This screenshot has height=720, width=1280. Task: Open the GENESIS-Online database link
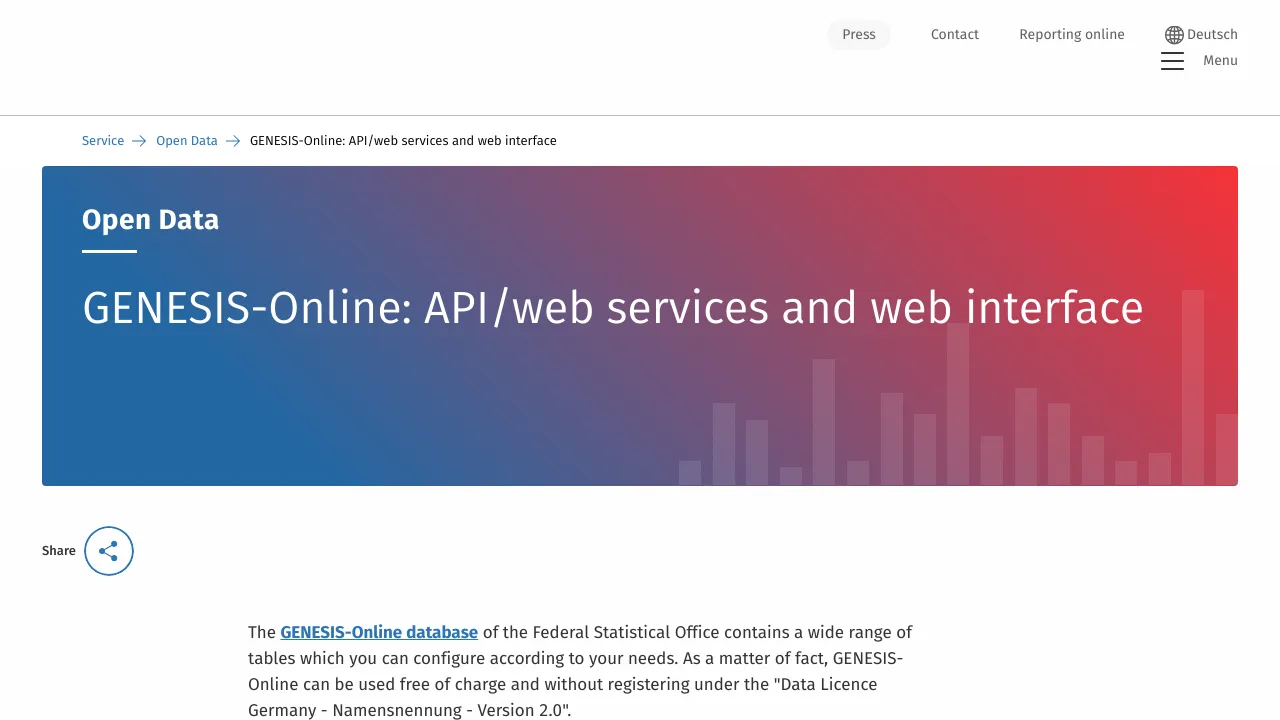[x=379, y=632]
